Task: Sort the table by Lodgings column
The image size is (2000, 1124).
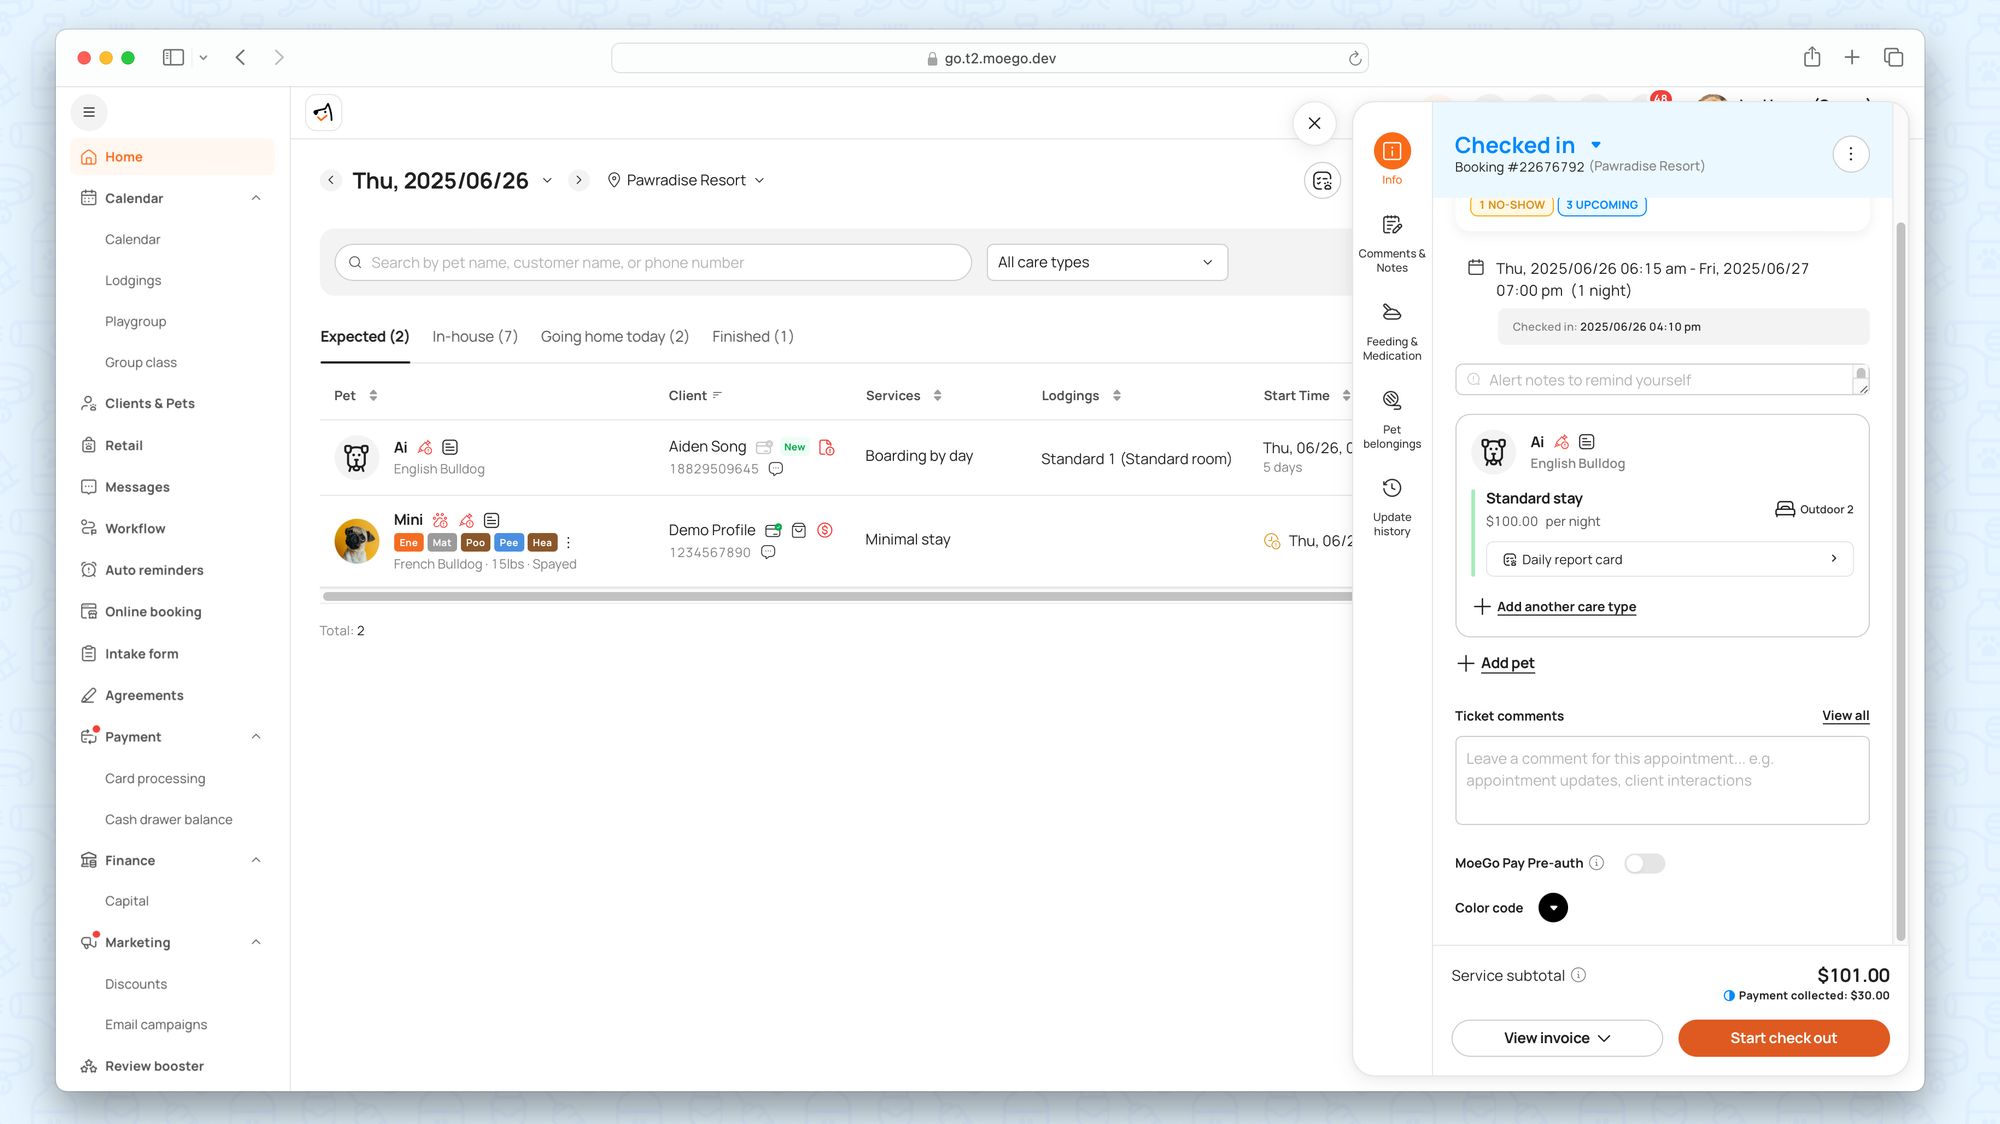Action: (x=1116, y=396)
